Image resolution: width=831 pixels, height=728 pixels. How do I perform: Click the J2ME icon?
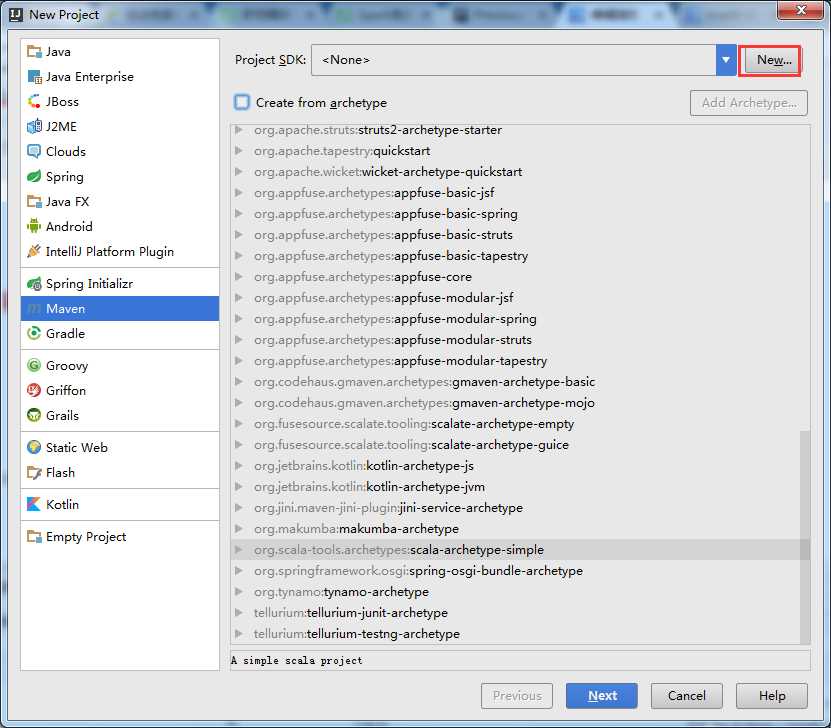tap(34, 126)
